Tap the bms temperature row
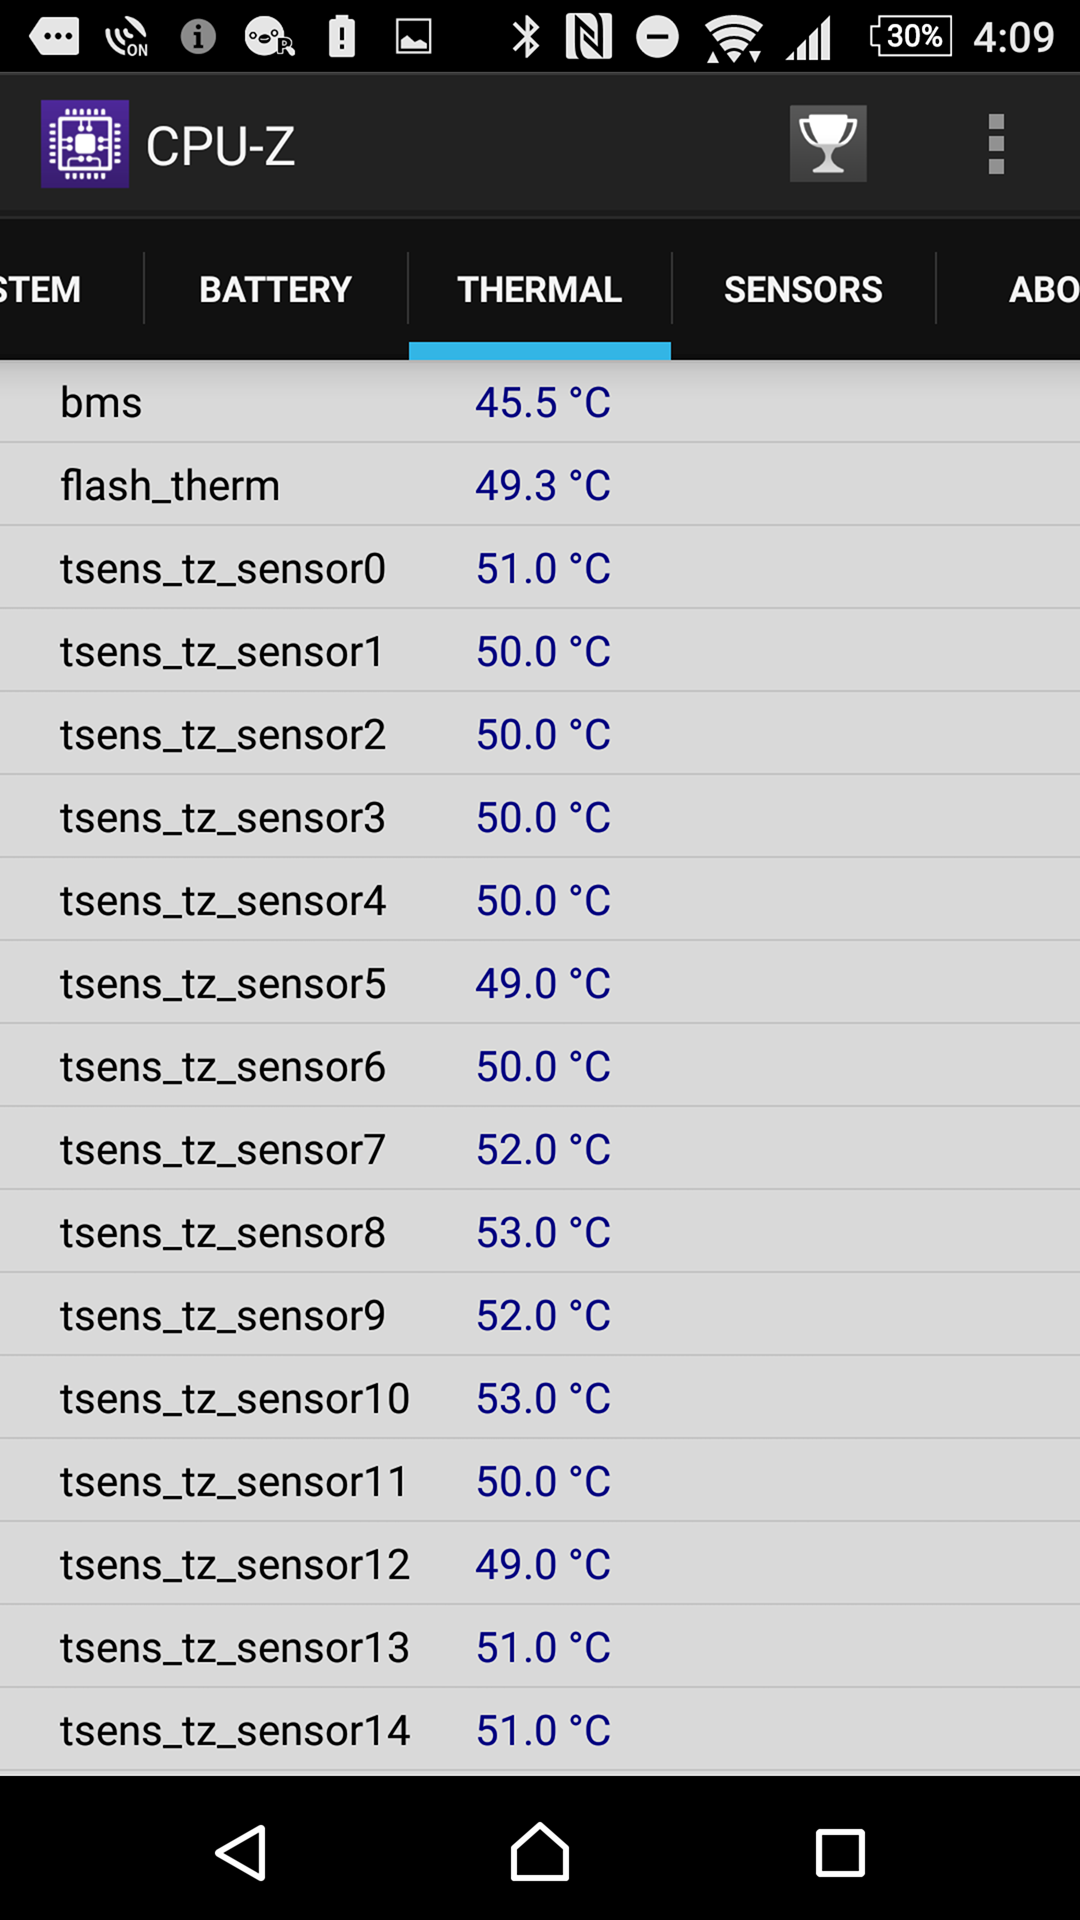This screenshot has height=1920, width=1080. click(x=540, y=402)
